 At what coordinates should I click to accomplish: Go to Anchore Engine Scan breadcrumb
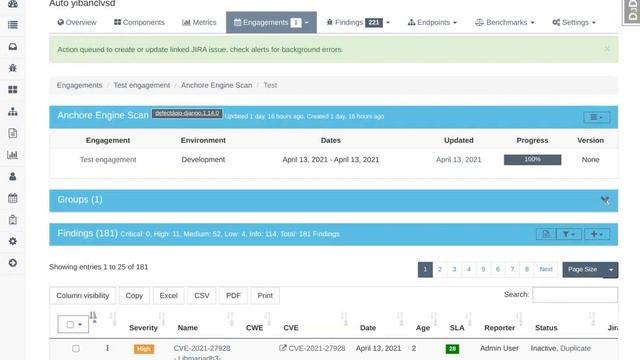(x=217, y=85)
